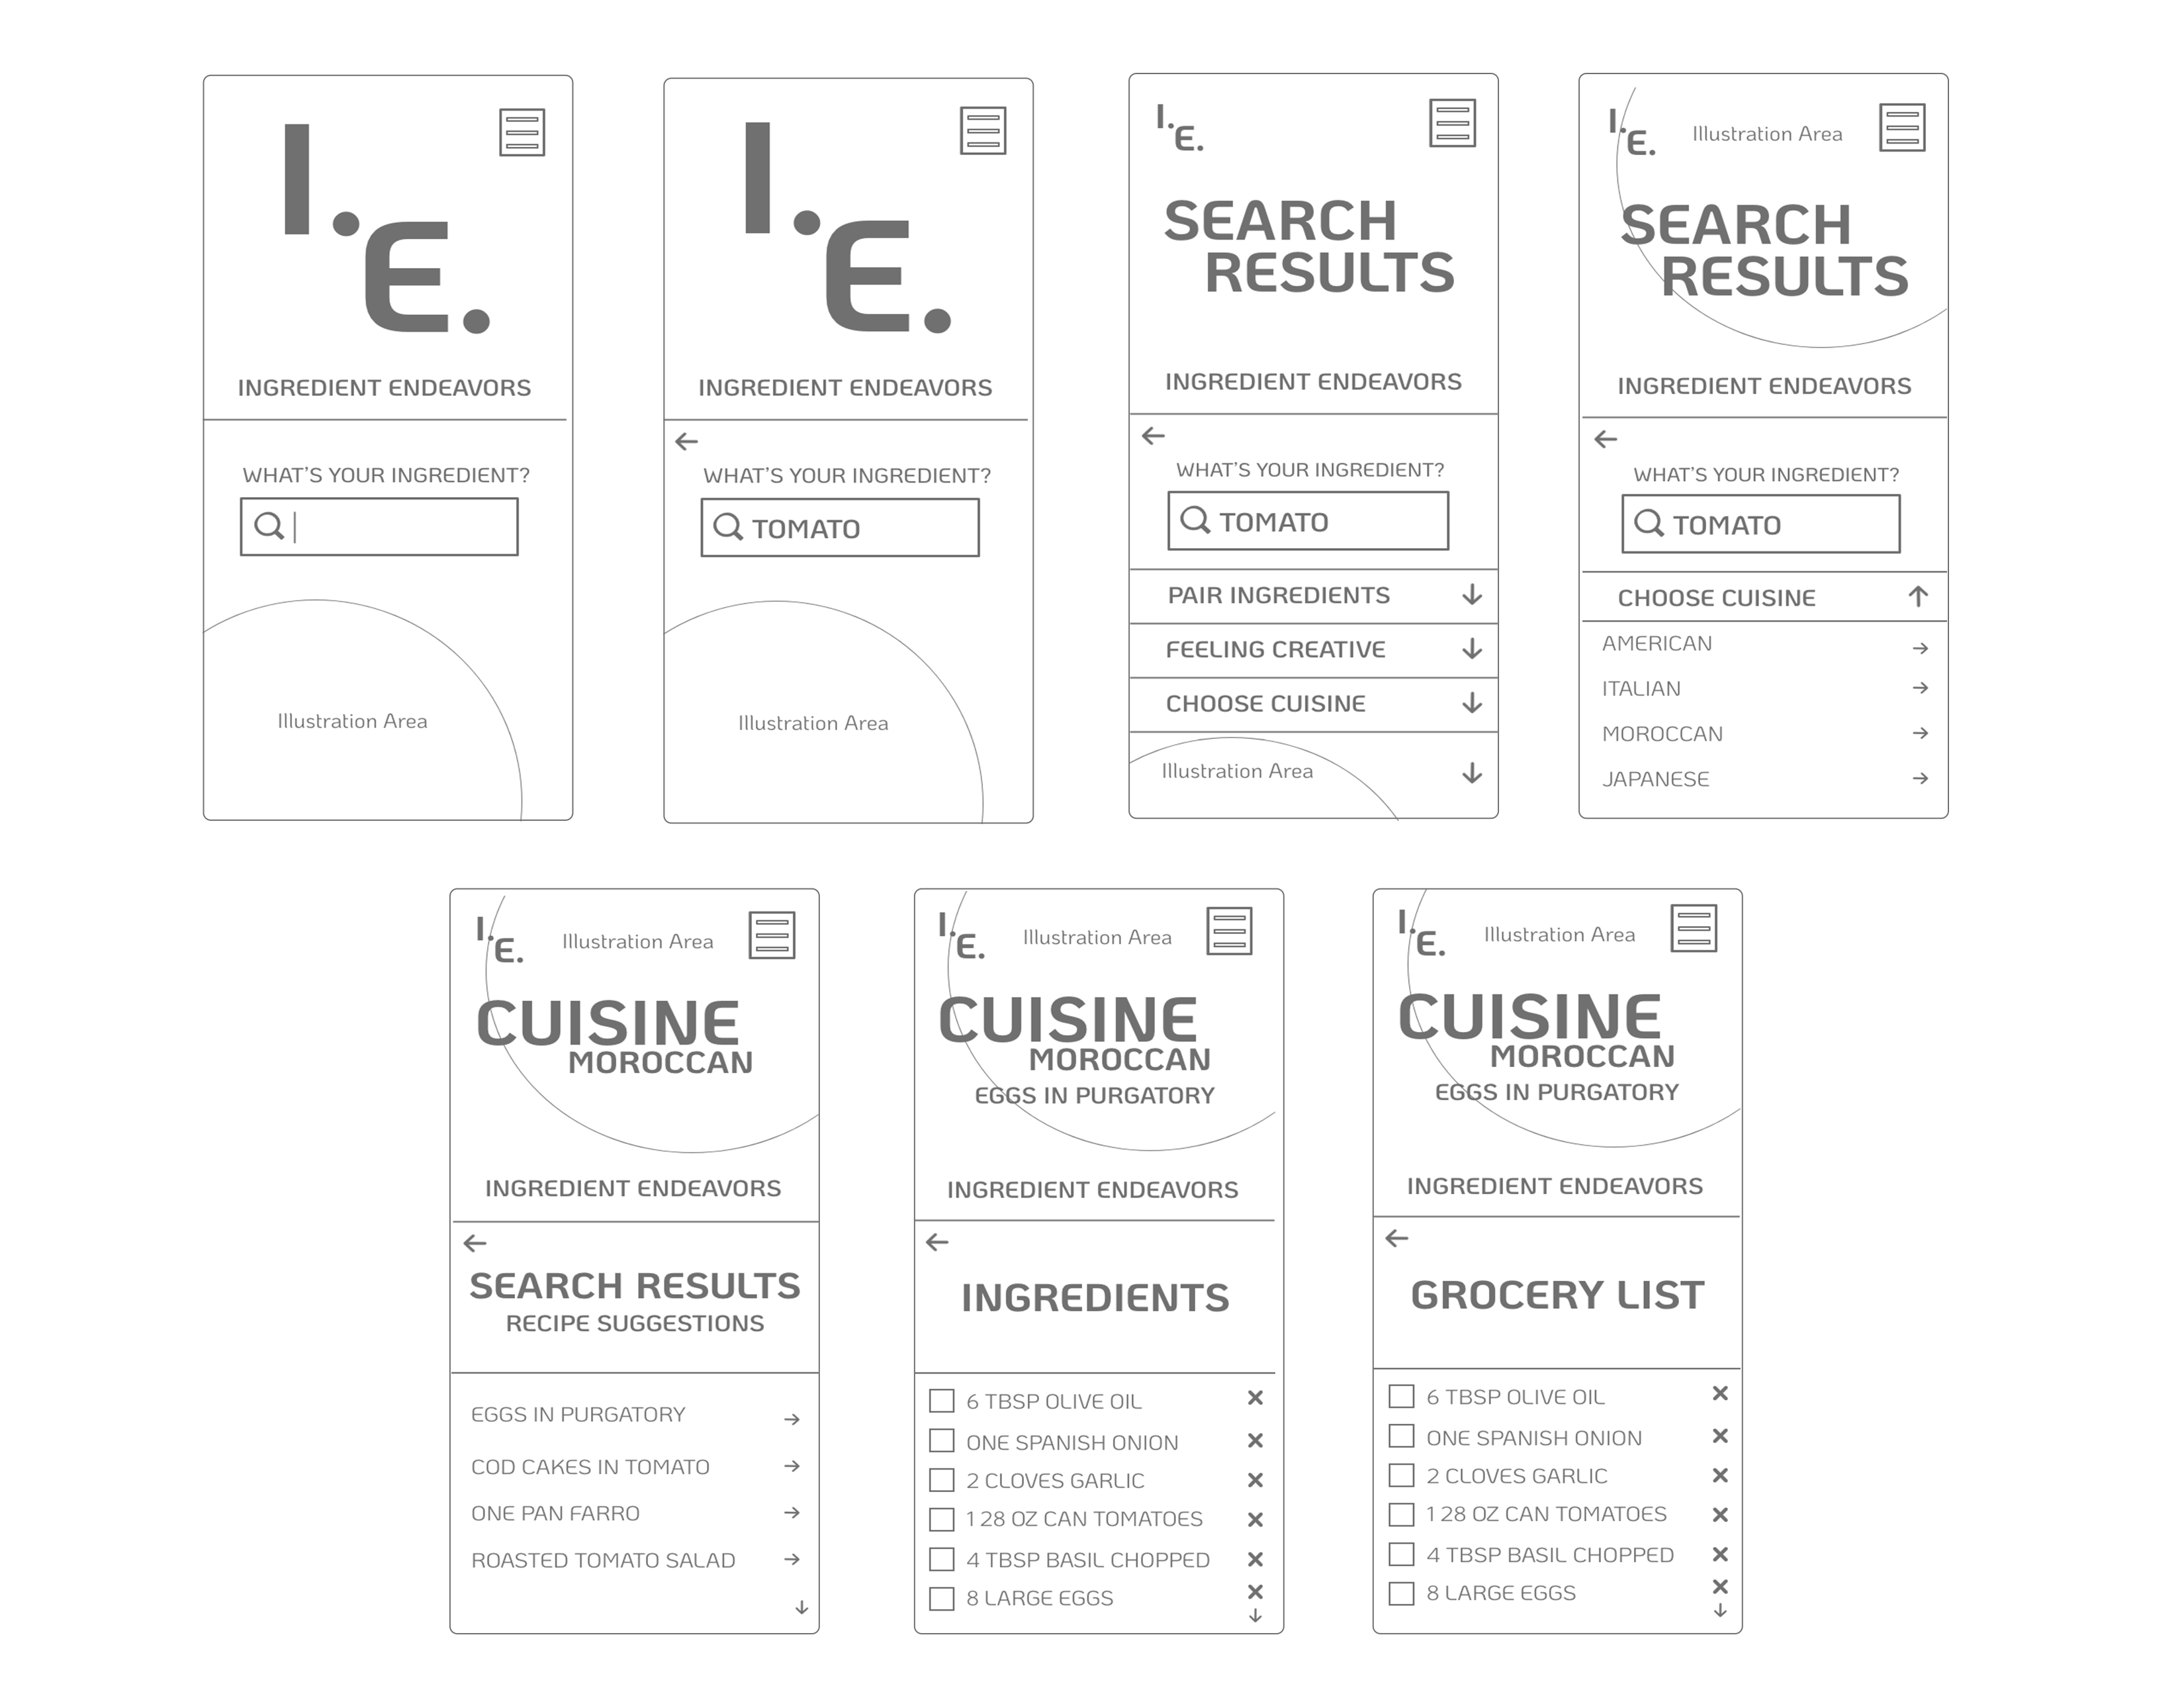2184x1688 pixels.
Task: Click the back arrow on grocery list screen
Action: coord(1398,1238)
